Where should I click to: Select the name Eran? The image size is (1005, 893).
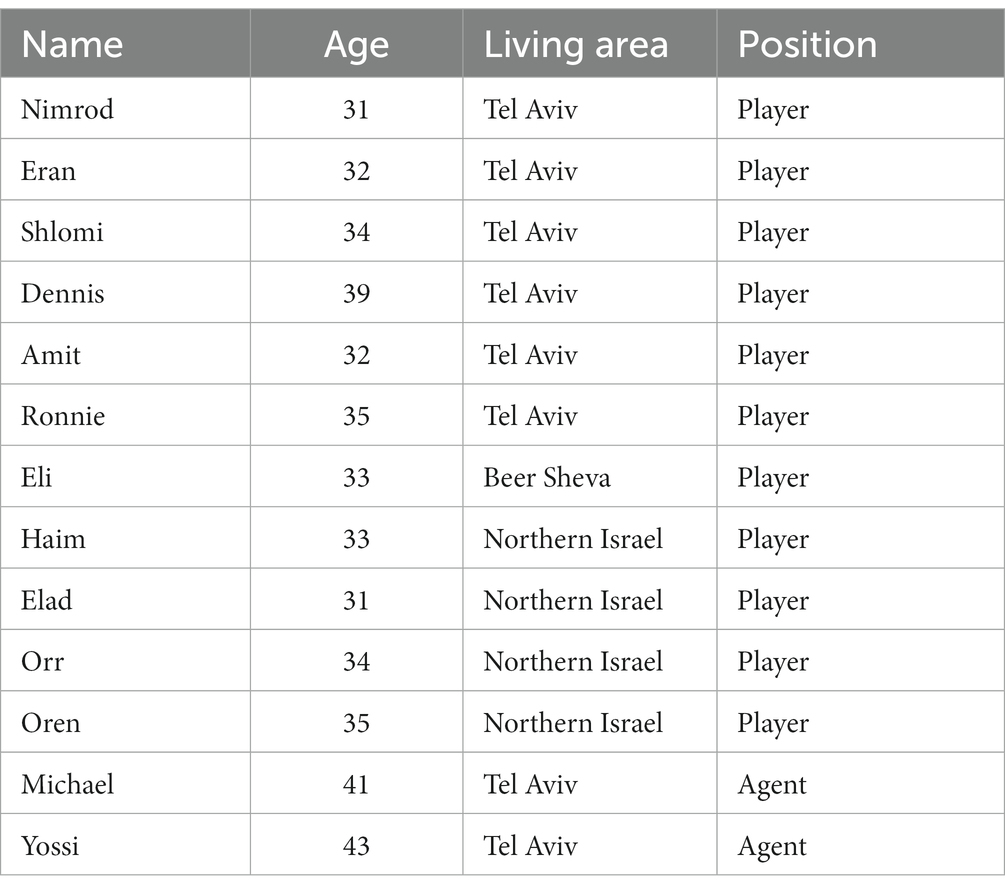pyautogui.click(x=48, y=171)
